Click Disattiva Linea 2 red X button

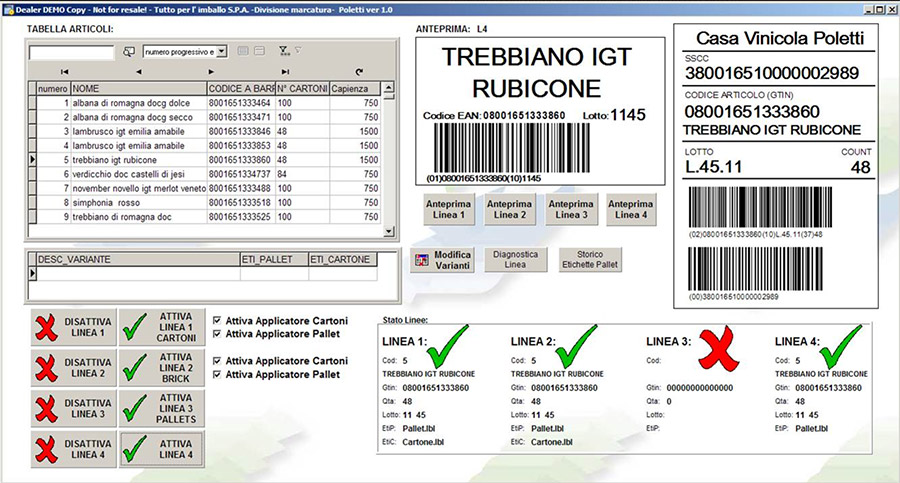(x=73, y=368)
